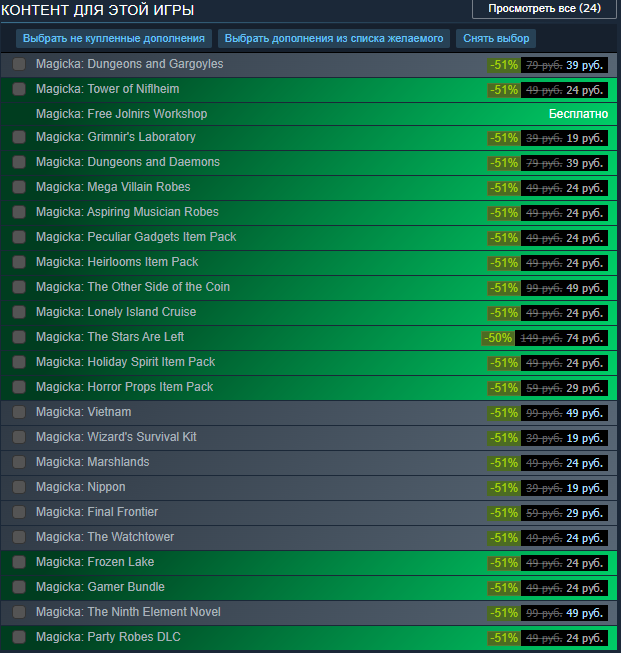Viewport: 621px width, 653px height.
Task: Open 'Magicka: Peculiar Gadgets Item Pack' title
Action: 136,237
